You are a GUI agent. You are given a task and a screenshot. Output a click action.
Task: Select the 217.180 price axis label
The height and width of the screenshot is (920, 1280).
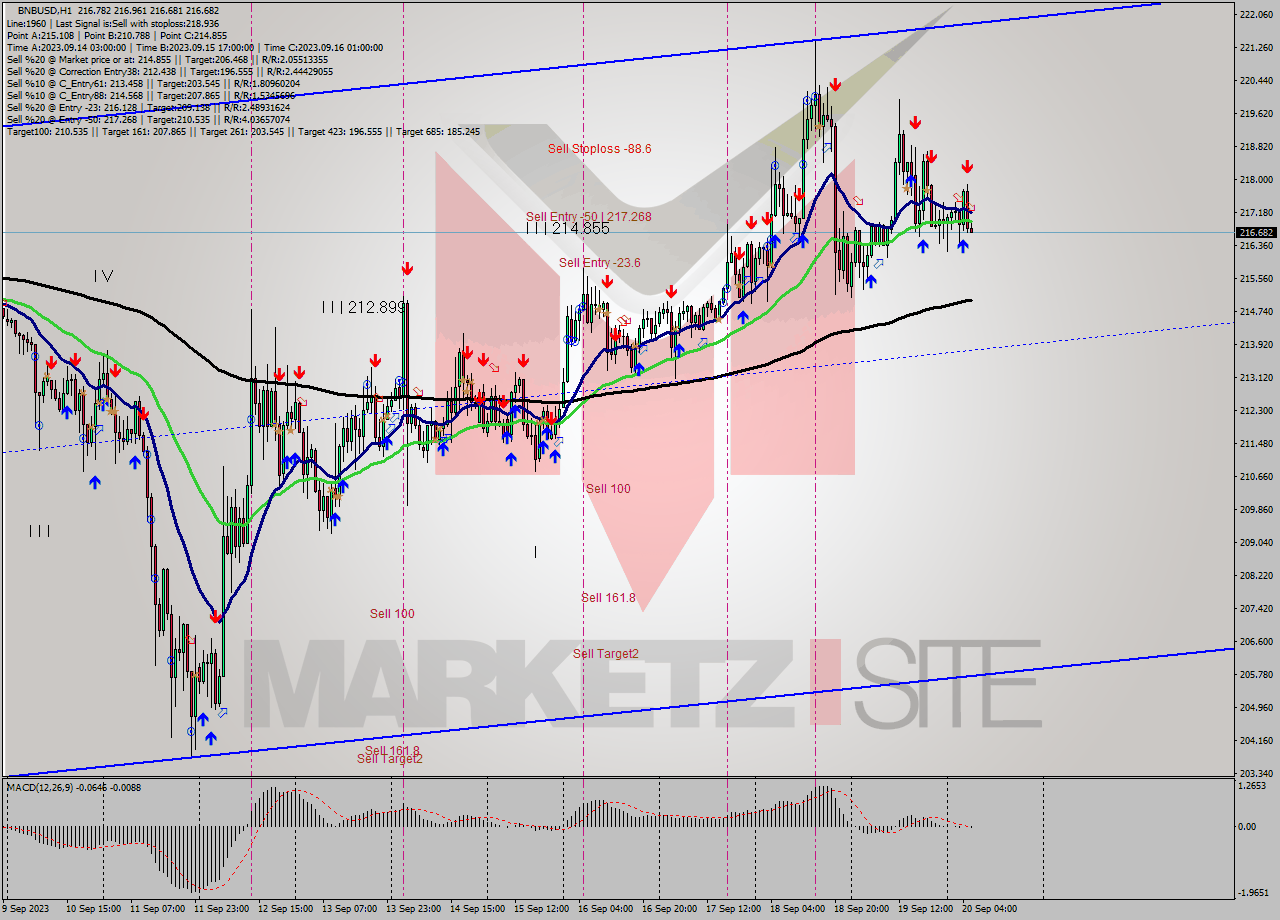1255,213
